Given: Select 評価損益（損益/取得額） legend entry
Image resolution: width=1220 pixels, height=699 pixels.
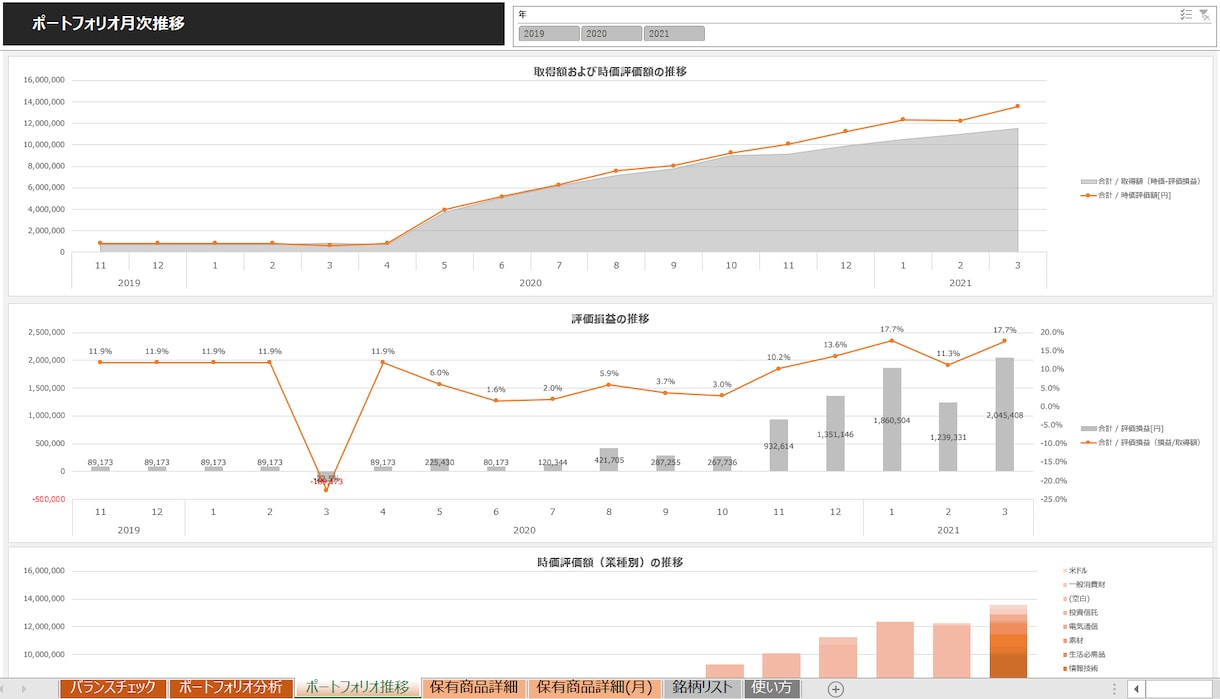Looking at the screenshot, I should [x=1140, y=442].
